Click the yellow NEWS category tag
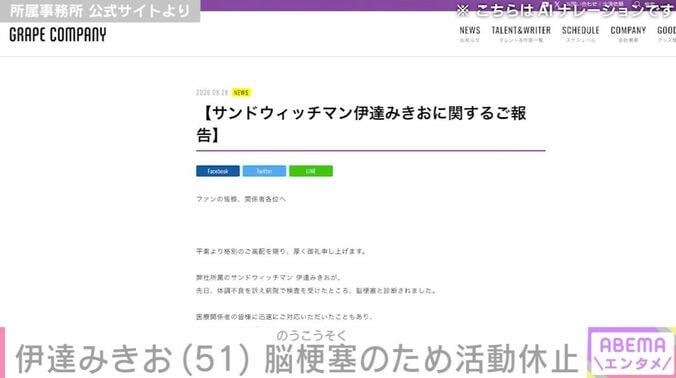Viewport: 676px width, 378px height. tap(241, 93)
